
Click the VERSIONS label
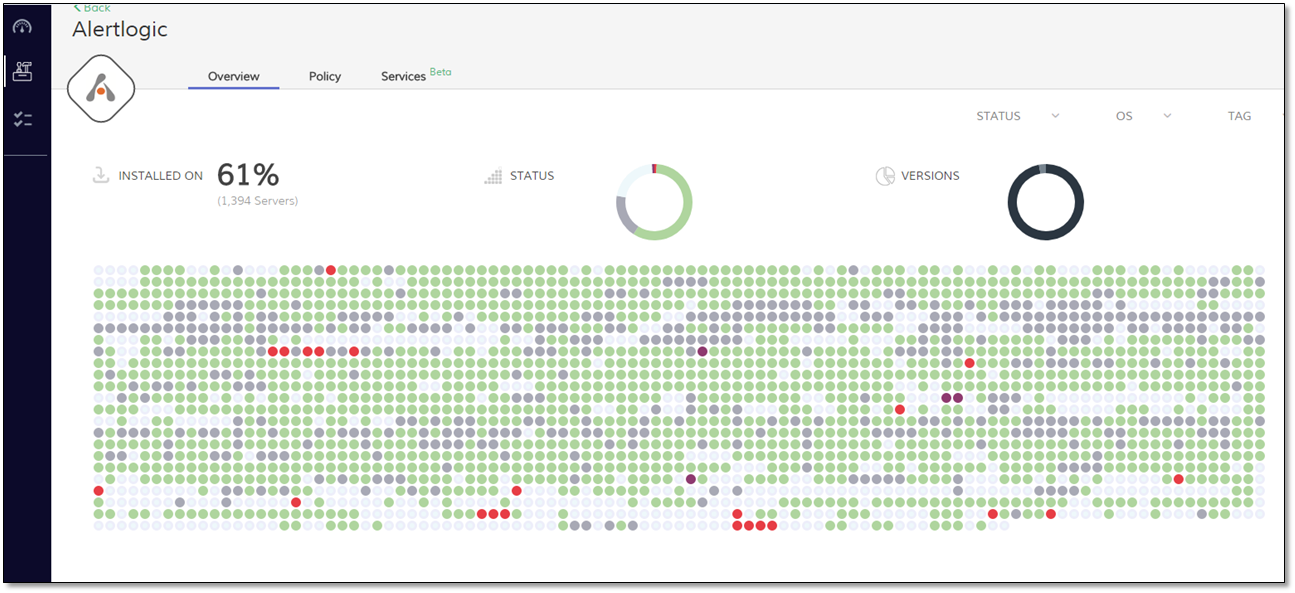930,176
